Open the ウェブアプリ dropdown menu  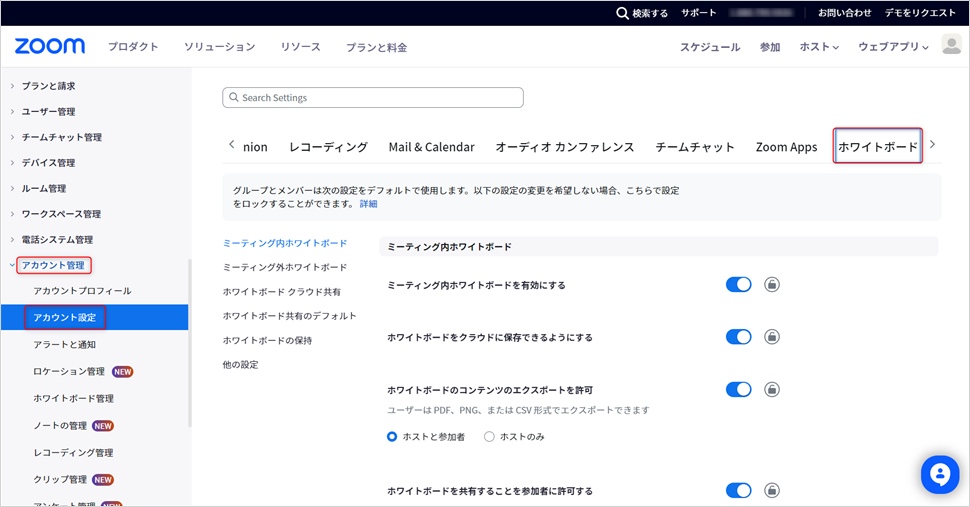click(893, 47)
